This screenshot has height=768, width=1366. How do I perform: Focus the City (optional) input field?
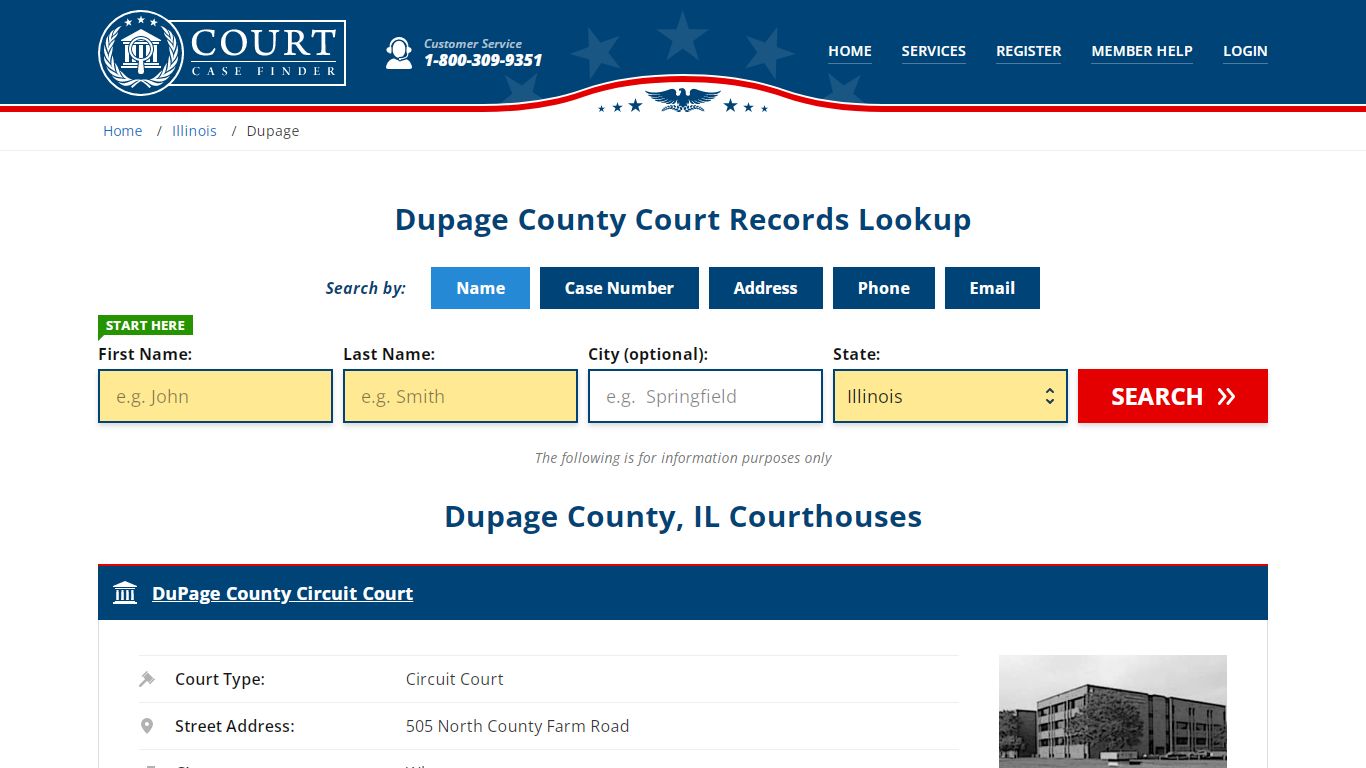(705, 396)
